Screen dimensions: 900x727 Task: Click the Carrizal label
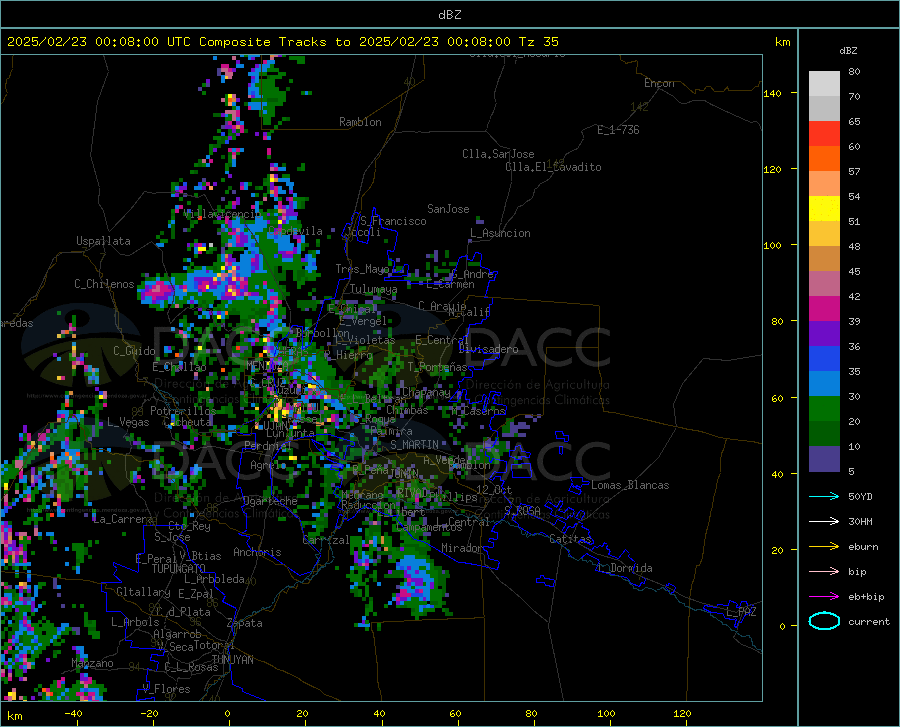[326, 540]
